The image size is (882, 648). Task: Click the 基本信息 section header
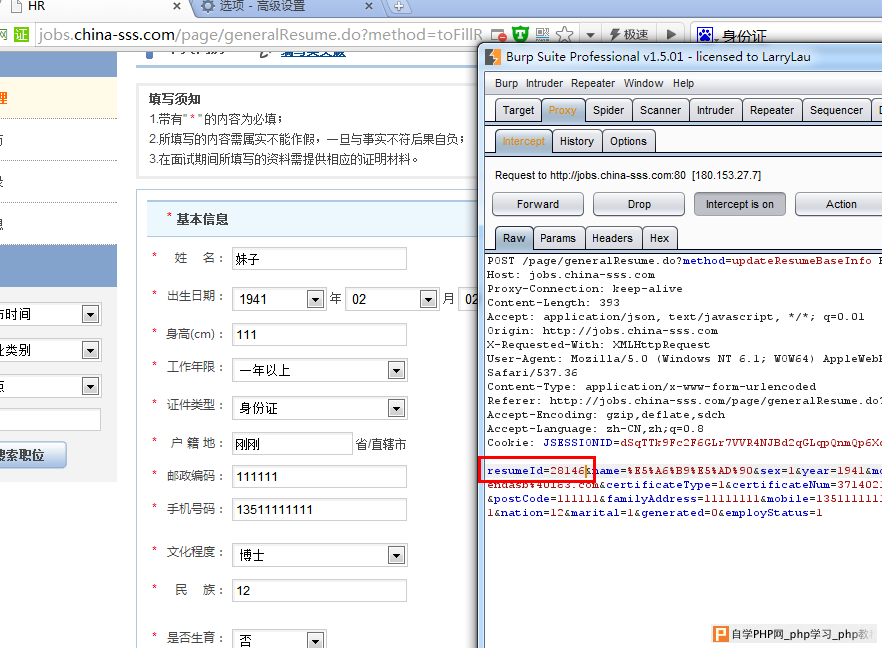click(202, 219)
